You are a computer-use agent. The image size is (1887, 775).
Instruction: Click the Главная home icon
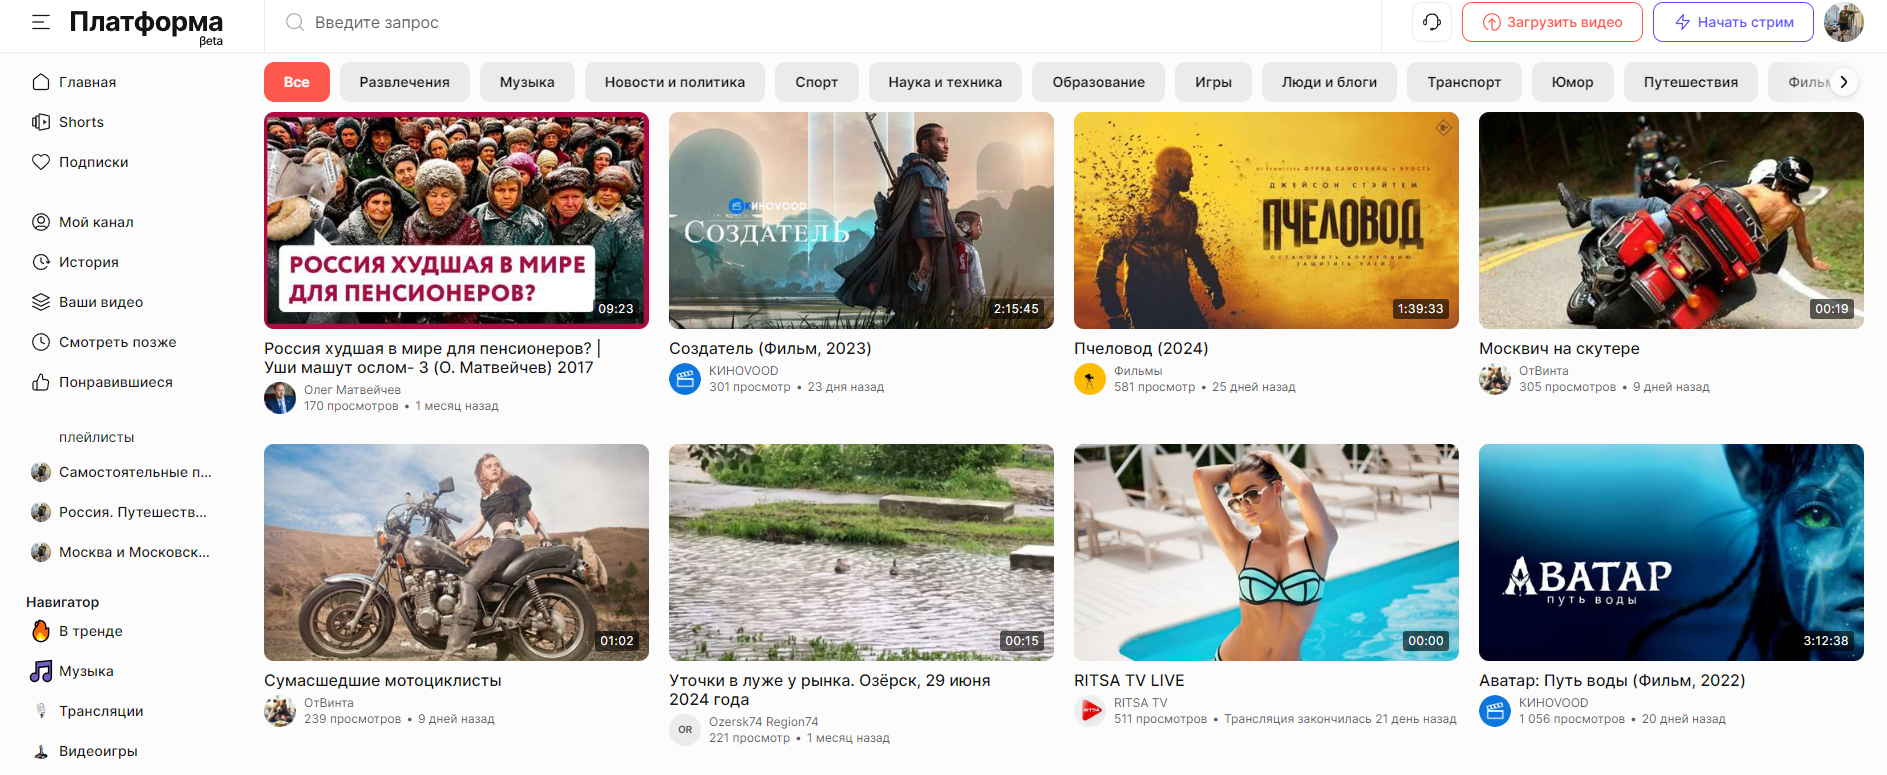tap(41, 82)
